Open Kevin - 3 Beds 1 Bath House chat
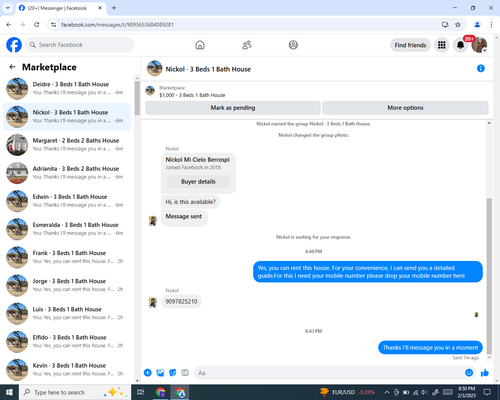 click(x=67, y=370)
